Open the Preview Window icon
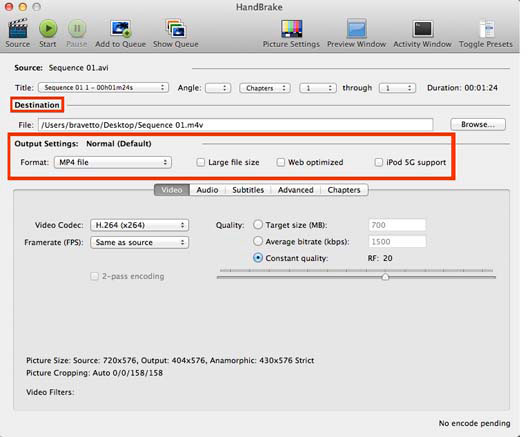Viewport: 530px width, 437px height. click(357, 28)
